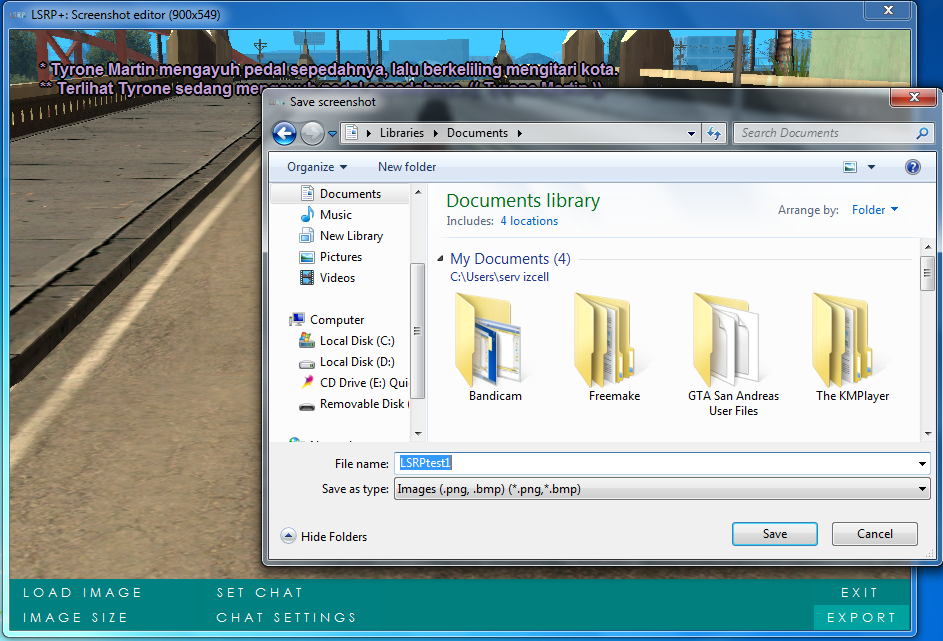The height and width of the screenshot is (641, 943).
Task: Select New Library in navigation pane
Action: coord(351,236)
